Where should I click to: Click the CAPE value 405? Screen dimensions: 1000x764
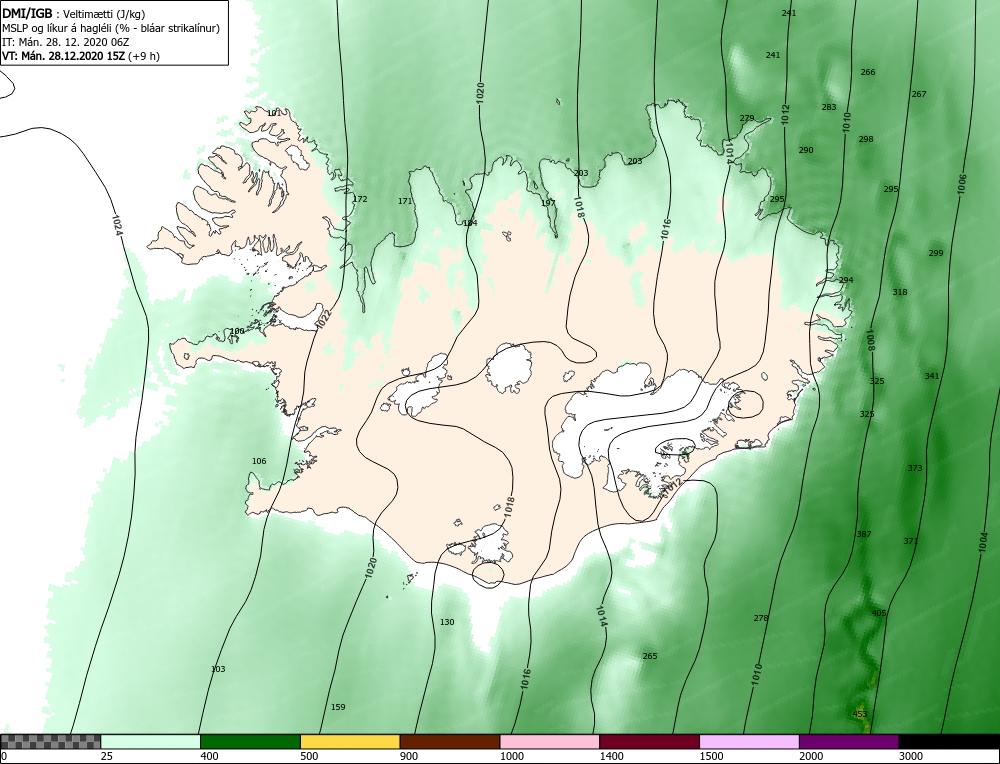(879, 613)
